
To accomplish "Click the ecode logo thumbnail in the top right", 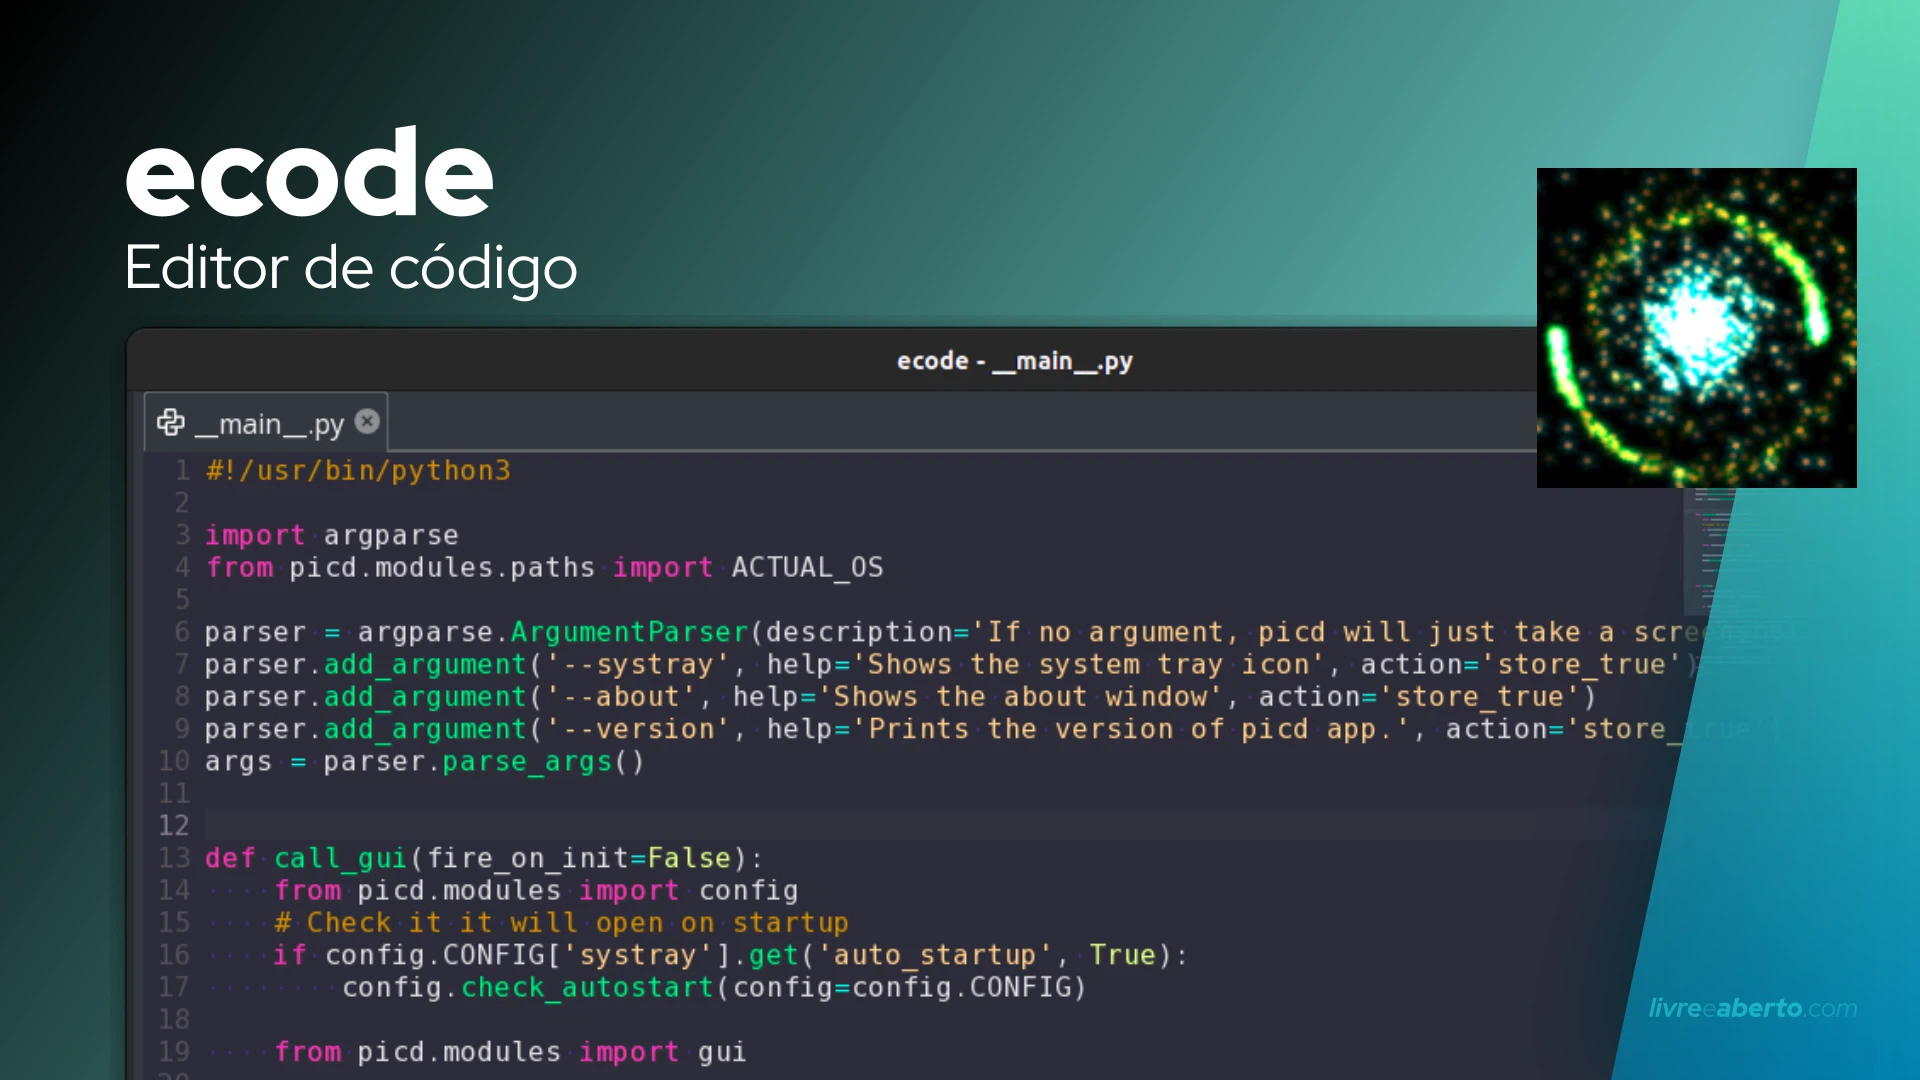I will point(1695,327).
